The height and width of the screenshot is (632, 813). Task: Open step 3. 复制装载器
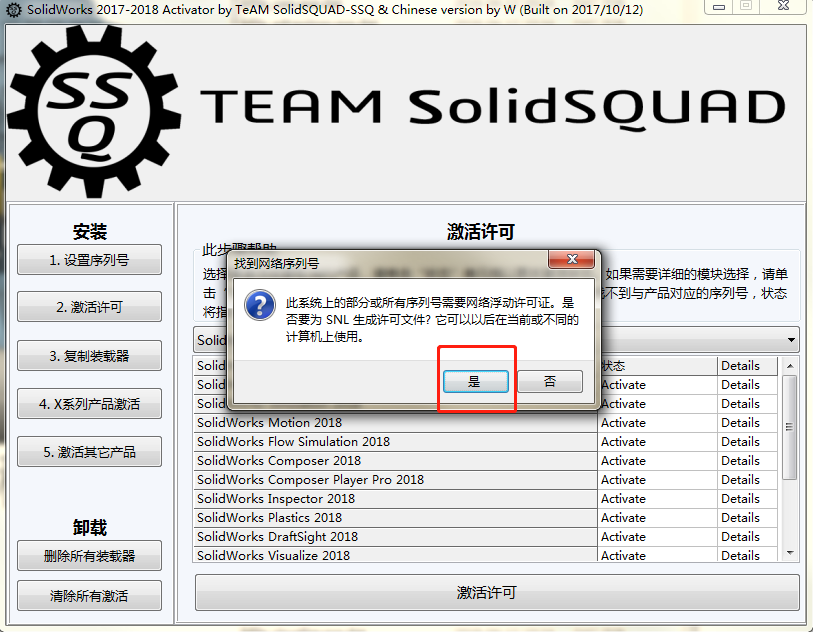pos(89,356)
